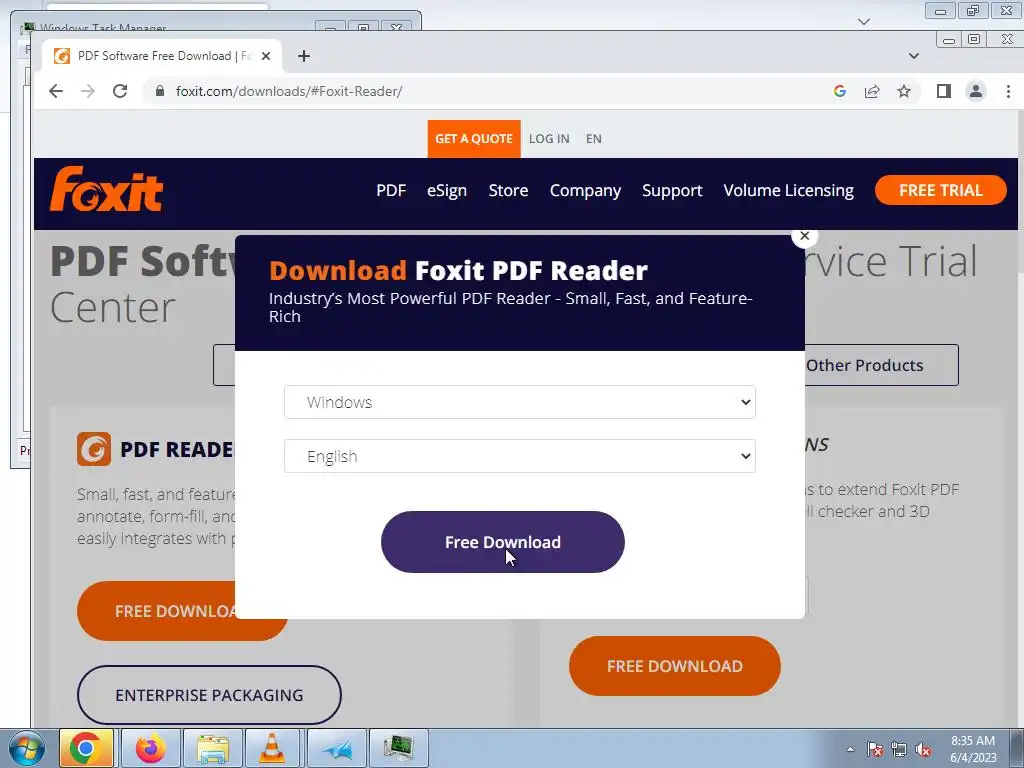Open Action Center flag icon
The image size is (1024, 768).
point(875,750)
